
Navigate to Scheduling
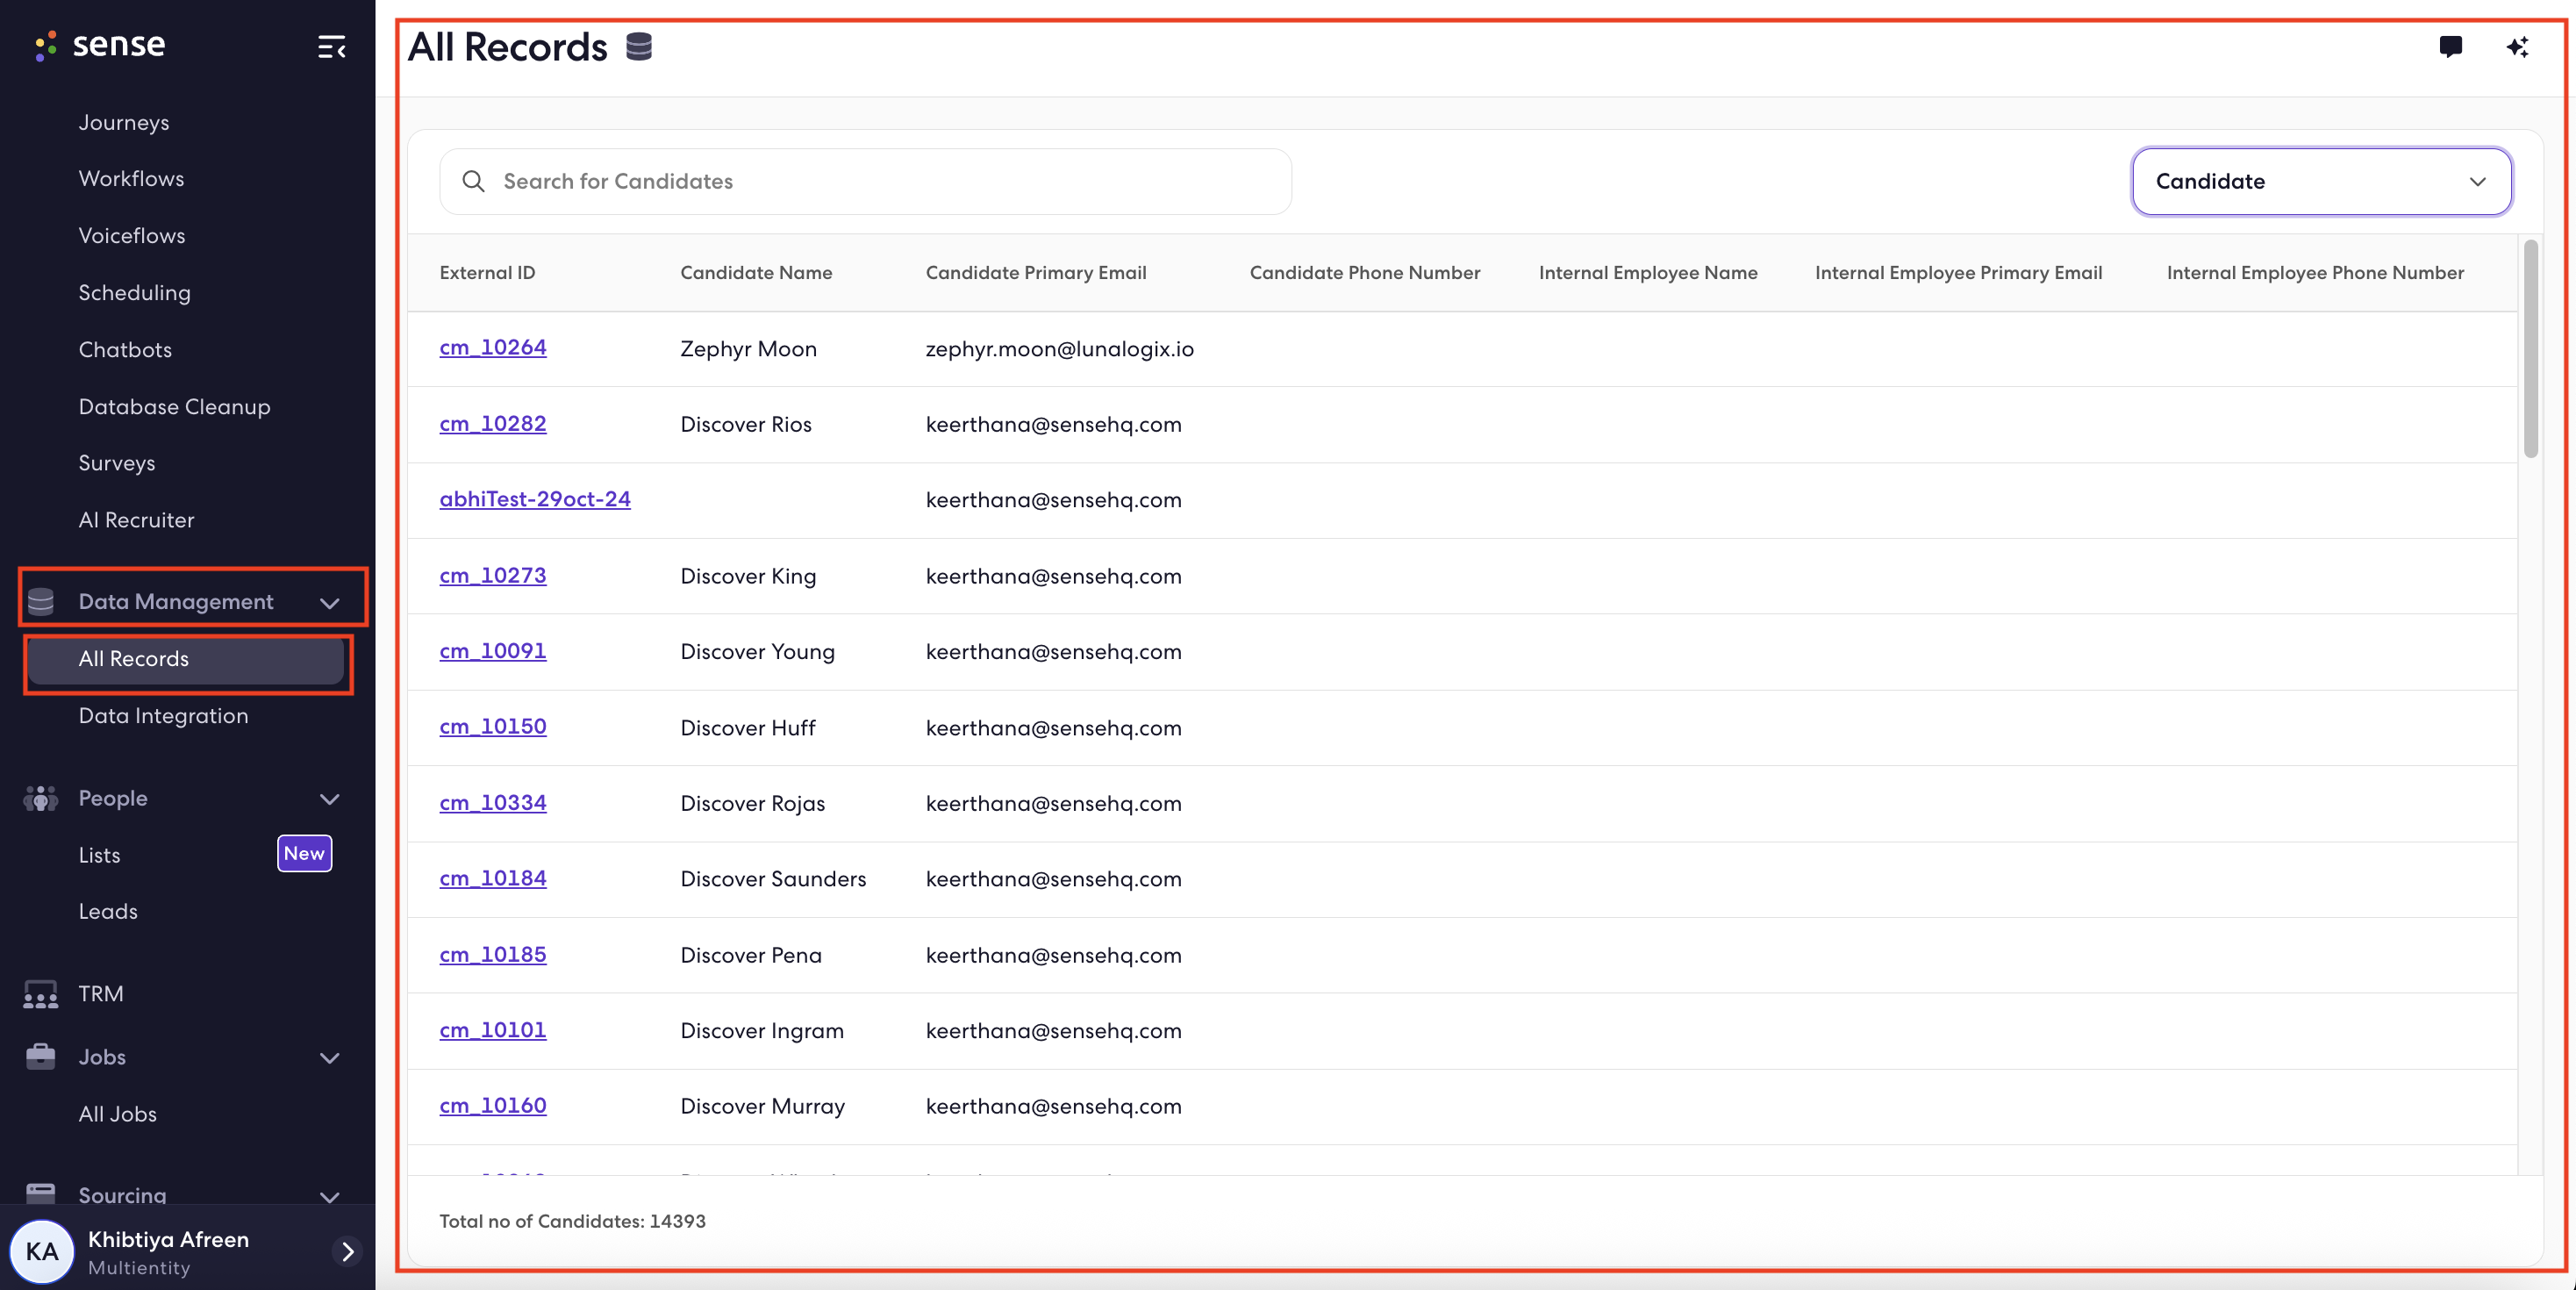(x=134, y=292)
